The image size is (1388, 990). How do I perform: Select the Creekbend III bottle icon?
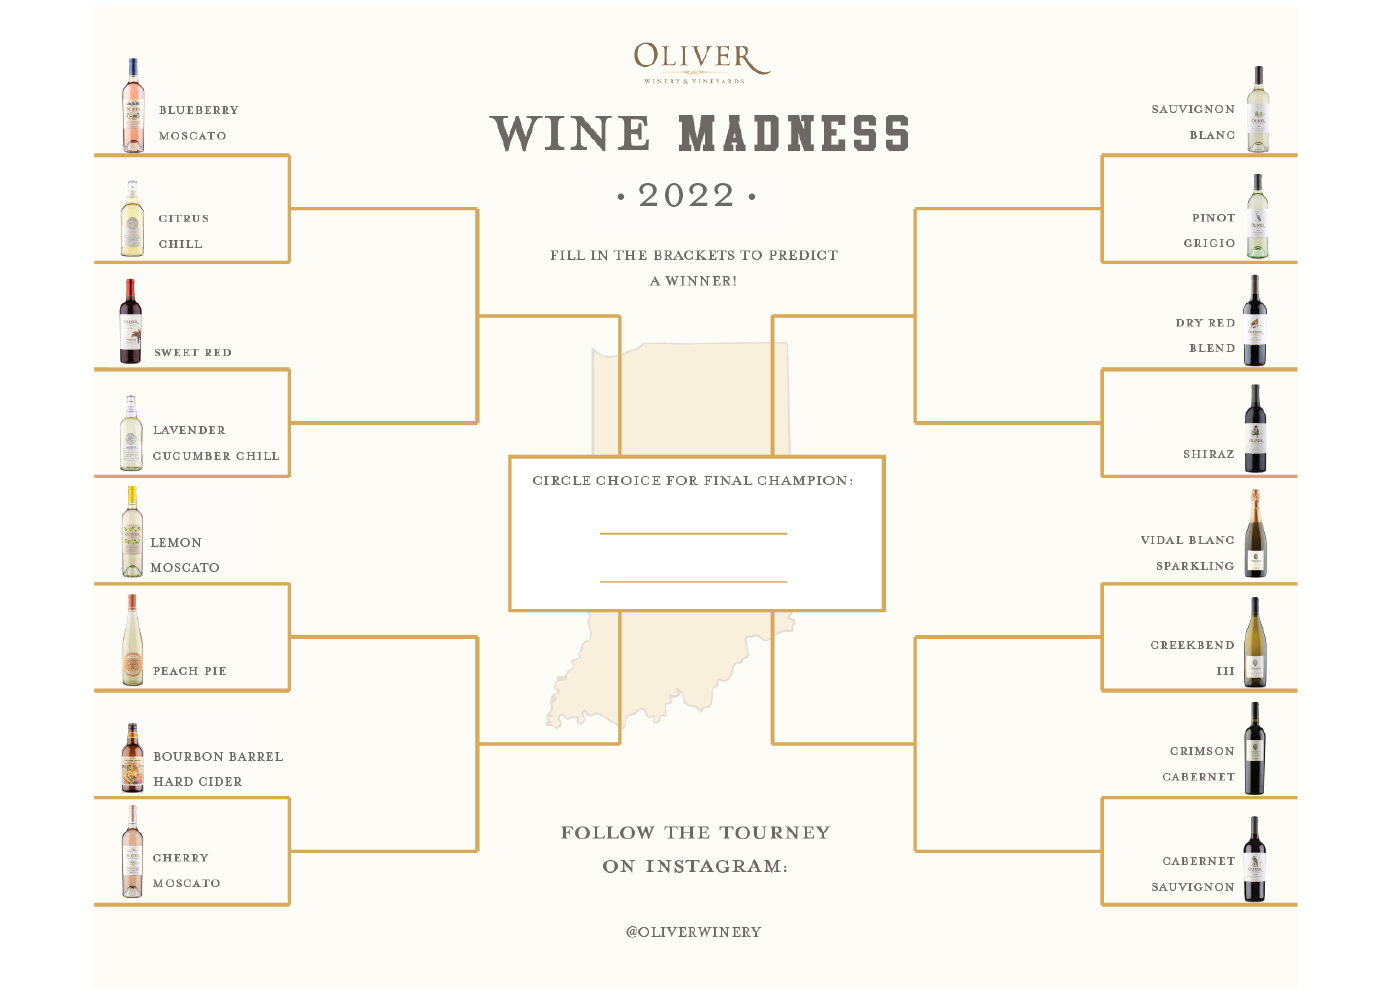[1255, 643]
